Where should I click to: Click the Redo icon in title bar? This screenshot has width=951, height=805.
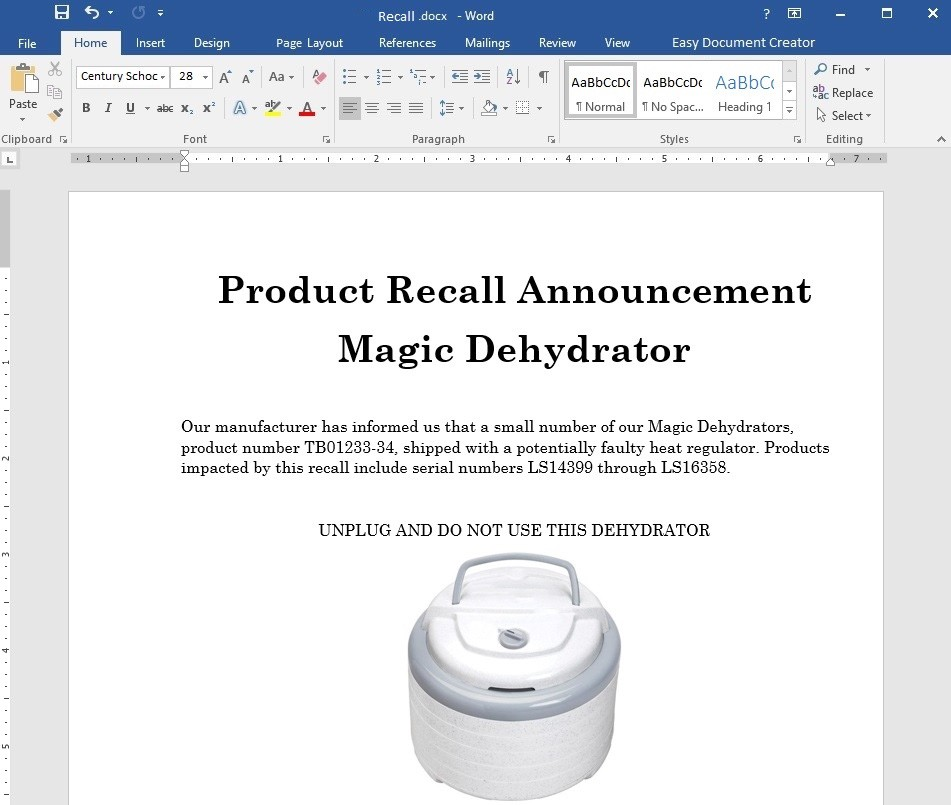click(138, 13)
